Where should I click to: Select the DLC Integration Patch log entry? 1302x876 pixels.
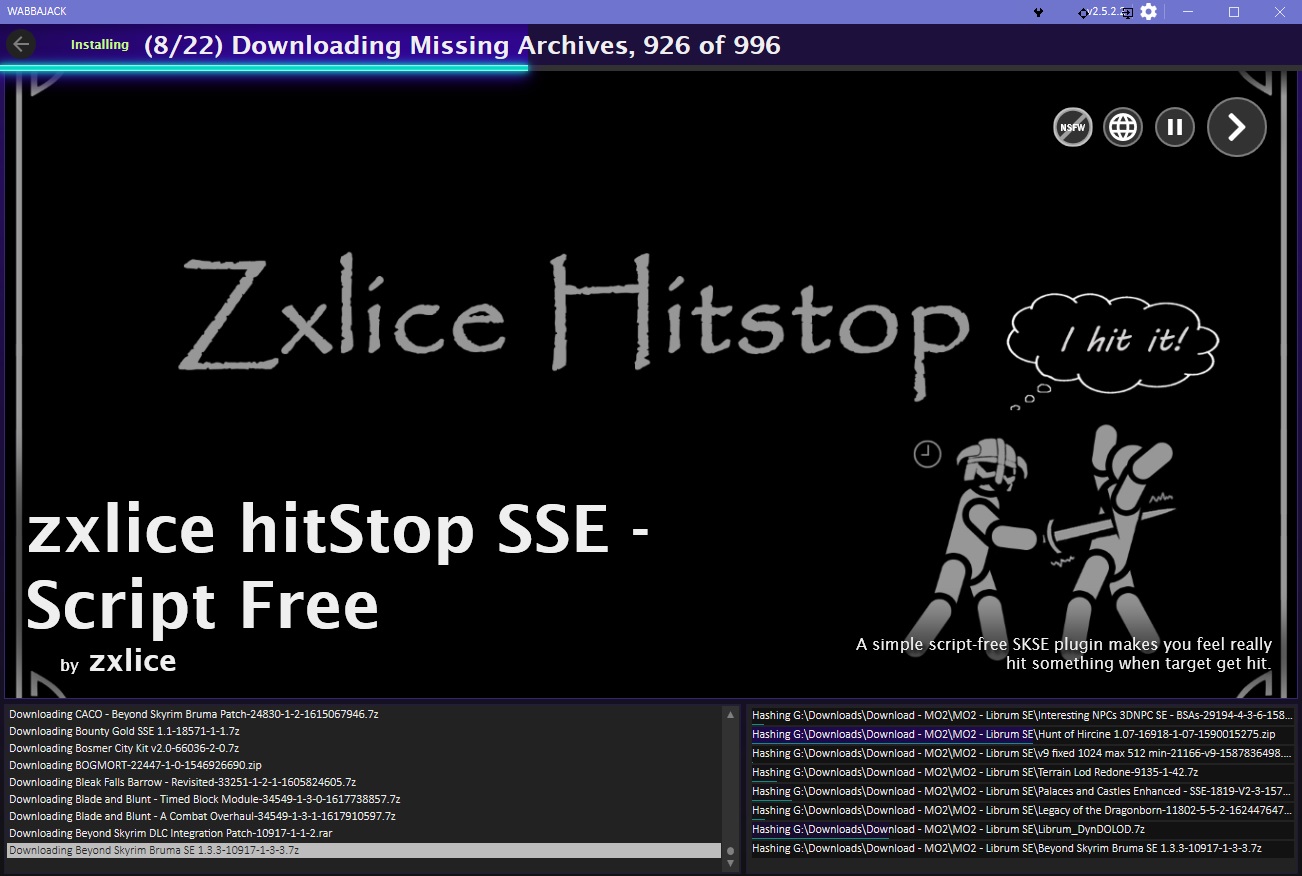364,833
